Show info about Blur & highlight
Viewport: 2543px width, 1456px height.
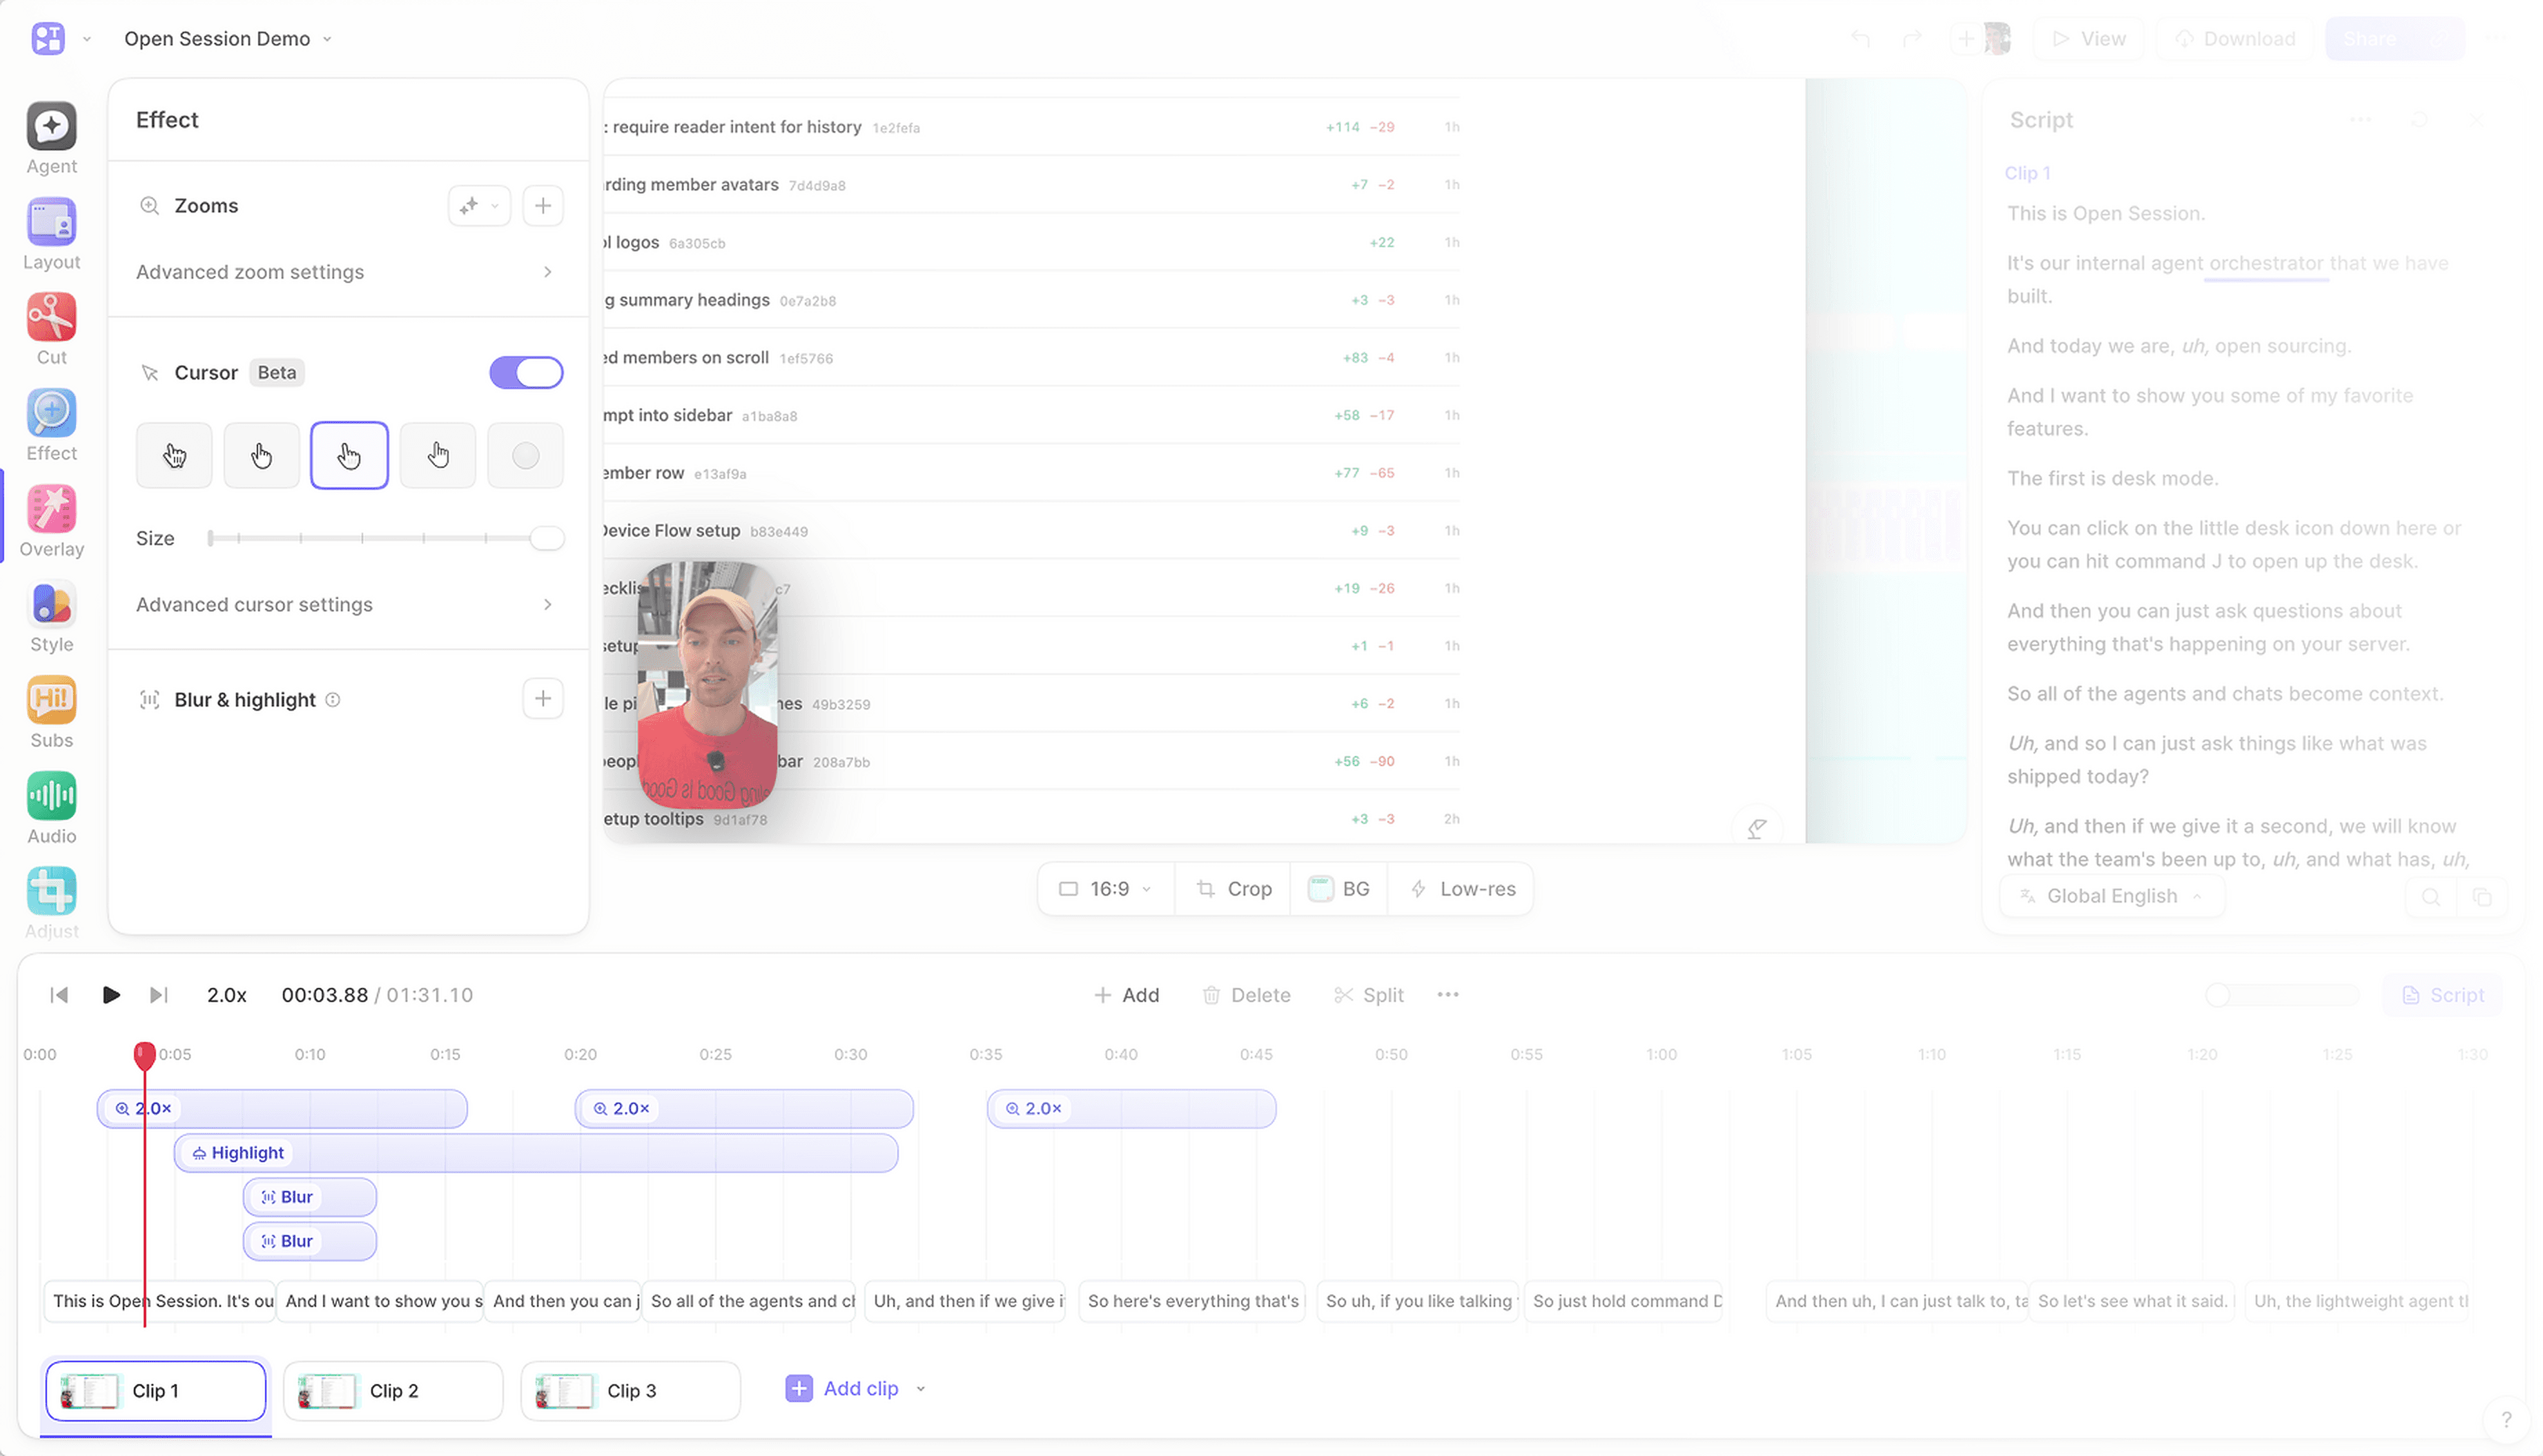333,700
